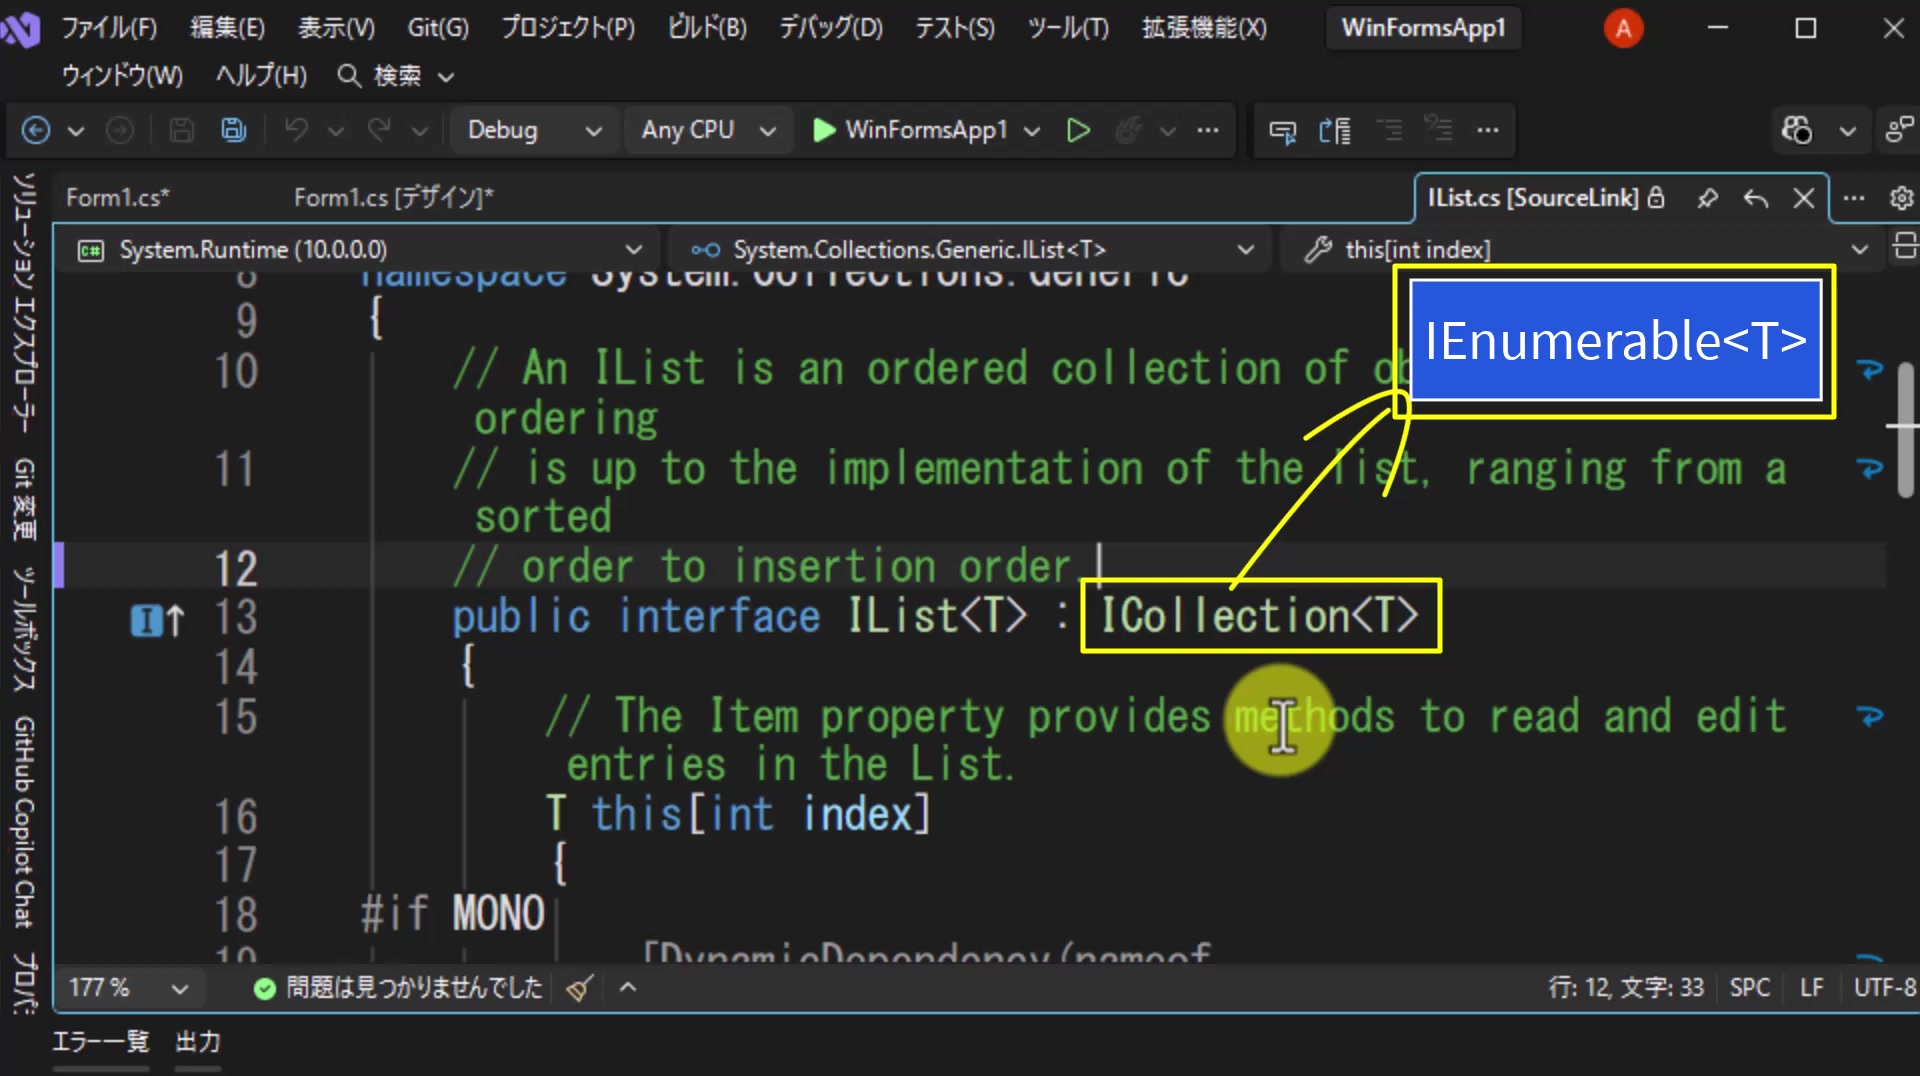Open the ビルド(B) menu
The image size is (1920, 1076).
pyautogui.click(x=707, y=28)
